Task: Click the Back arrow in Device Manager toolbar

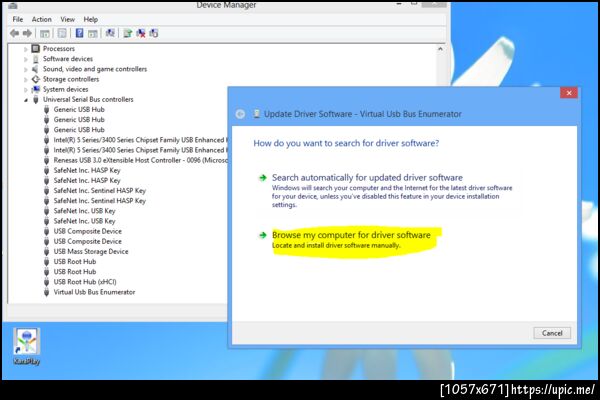Action: pos(15,33)
